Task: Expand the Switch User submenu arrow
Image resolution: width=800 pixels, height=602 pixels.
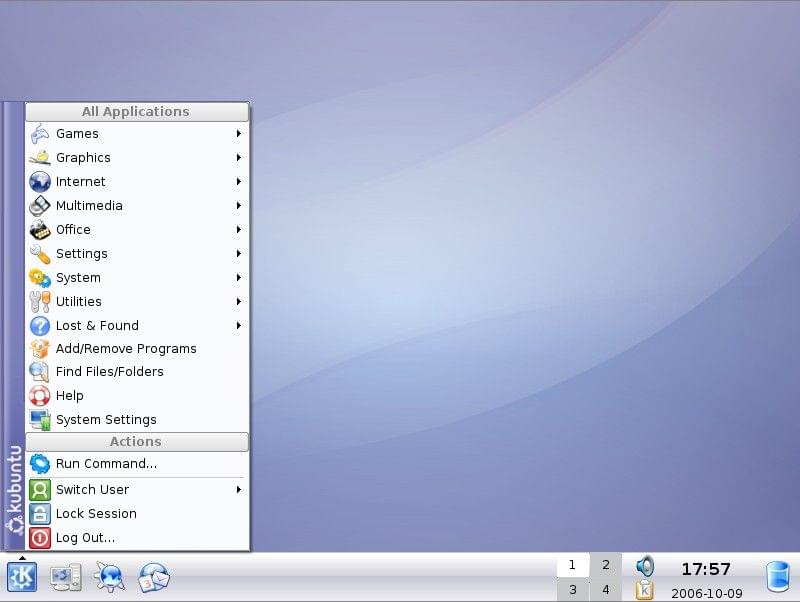Action: tap(239, 490)
